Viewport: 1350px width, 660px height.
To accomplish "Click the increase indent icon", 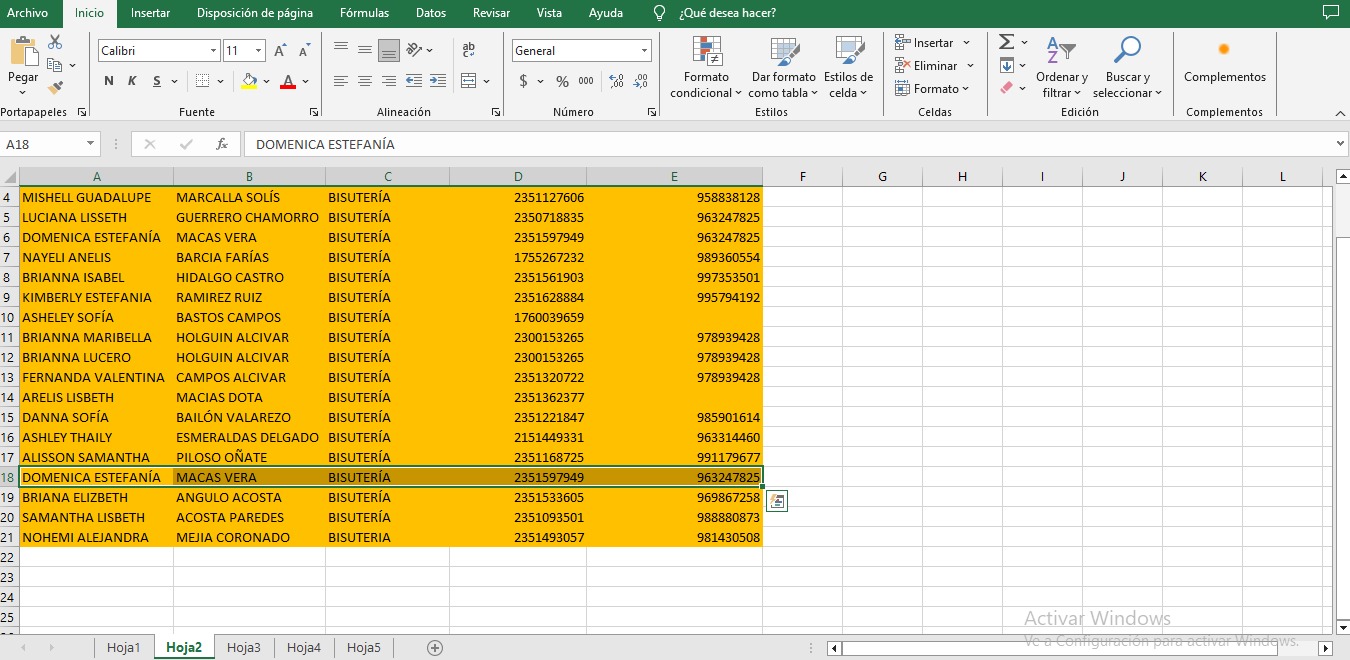I will tap(438, 81).
